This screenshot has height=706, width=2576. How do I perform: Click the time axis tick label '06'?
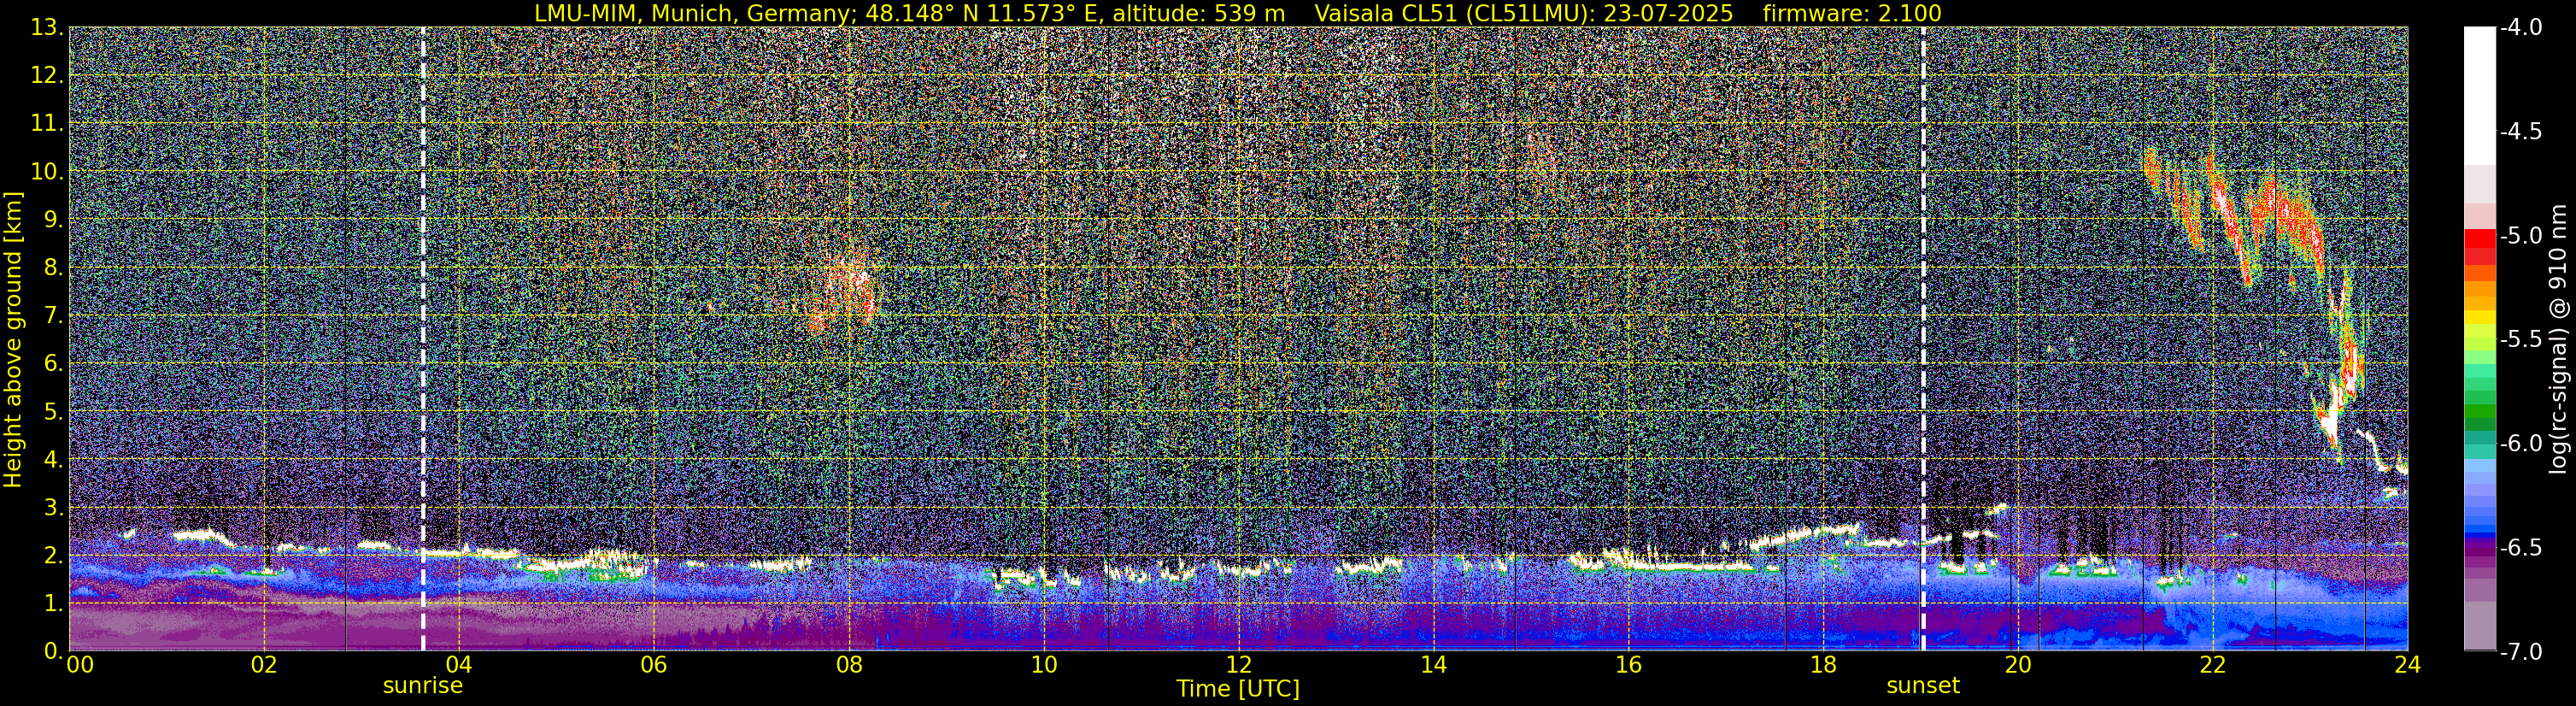653,665
